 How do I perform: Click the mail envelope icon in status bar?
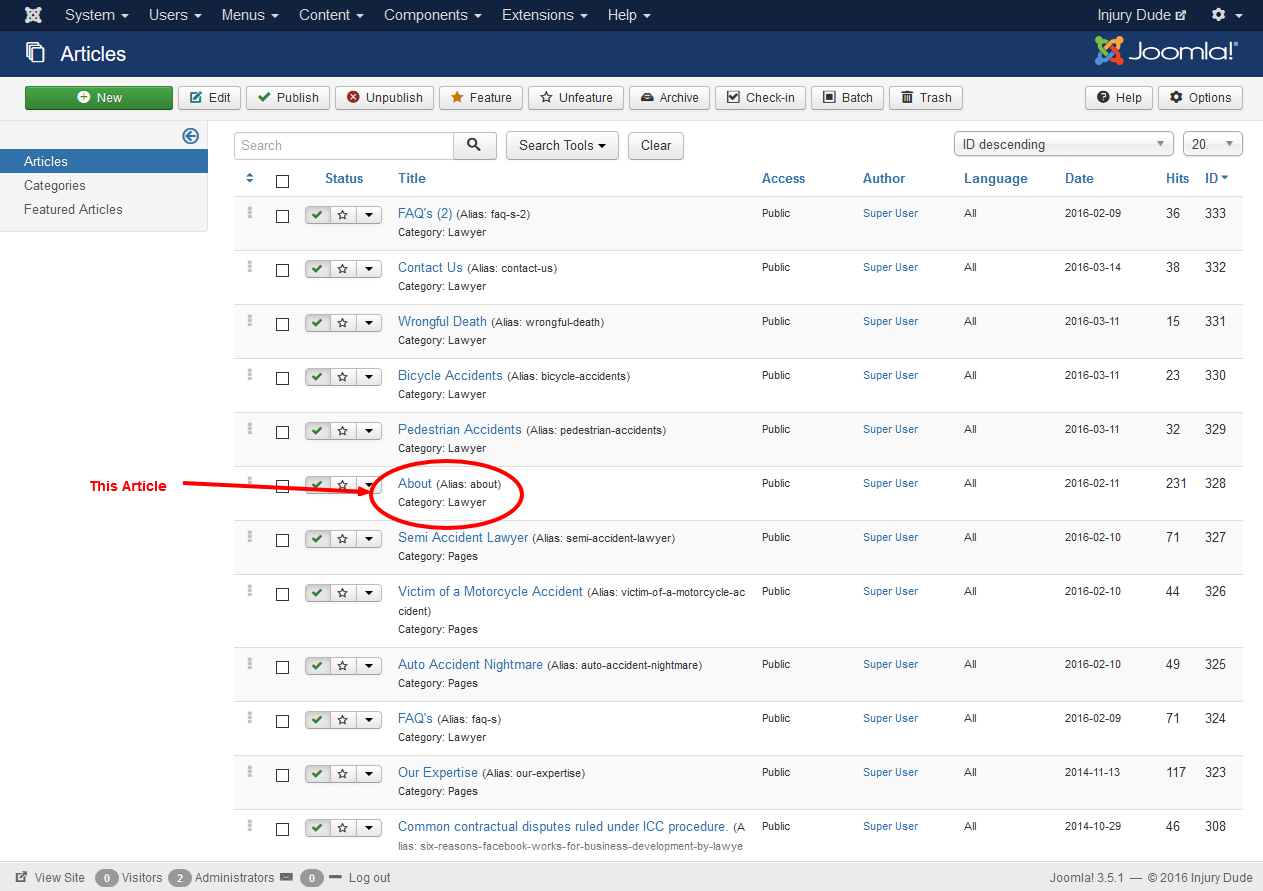point(287,877)
